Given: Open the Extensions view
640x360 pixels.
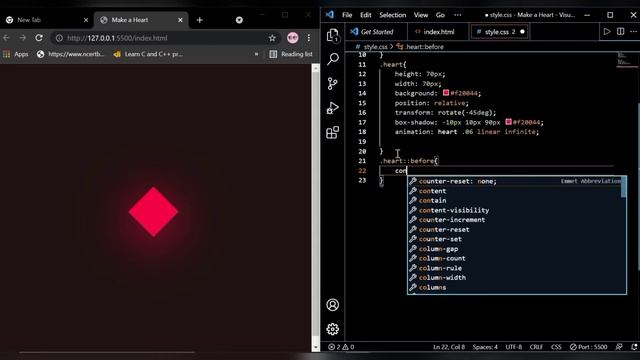Looking at the screenshot, I should coord(333,132).
